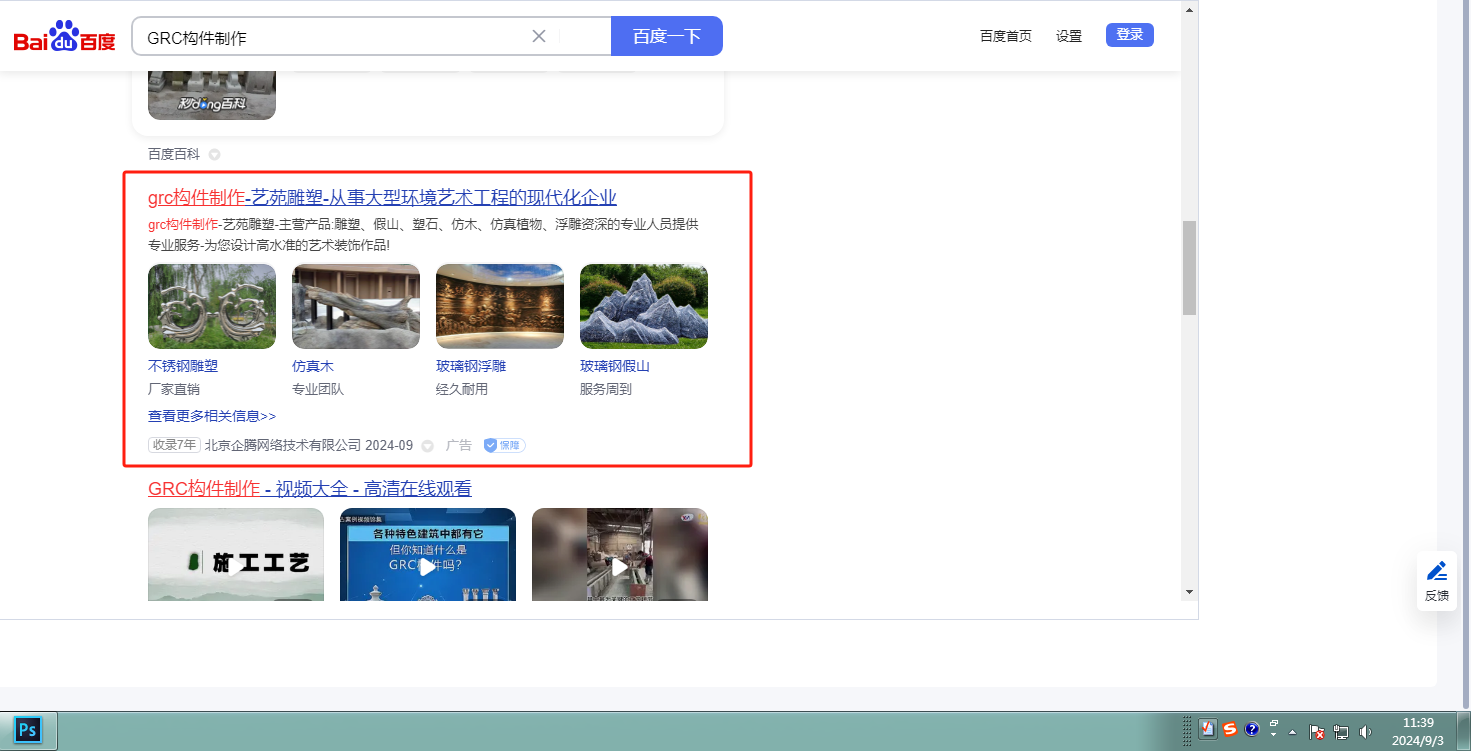The width and height of the screenshot is (1471, 751).
Task: Click the 仿真木 image thumbnail
Action: (x=356, y=306)
